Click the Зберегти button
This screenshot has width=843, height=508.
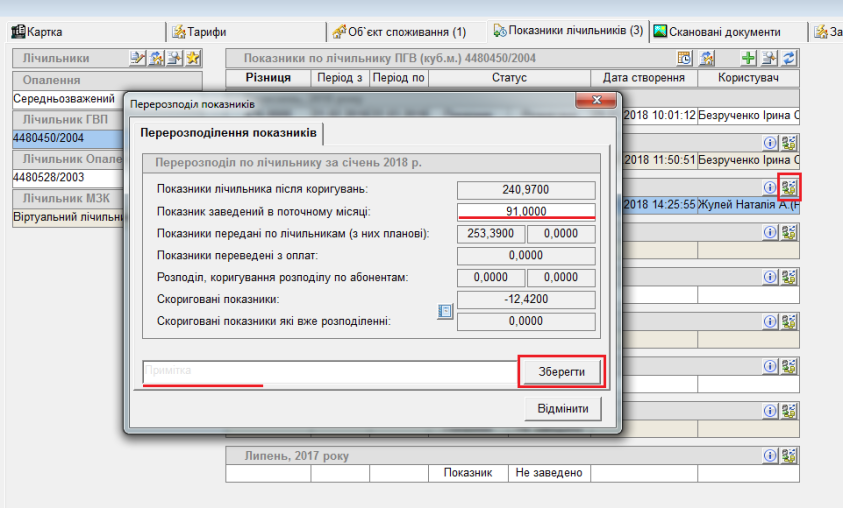pos(562,371)
